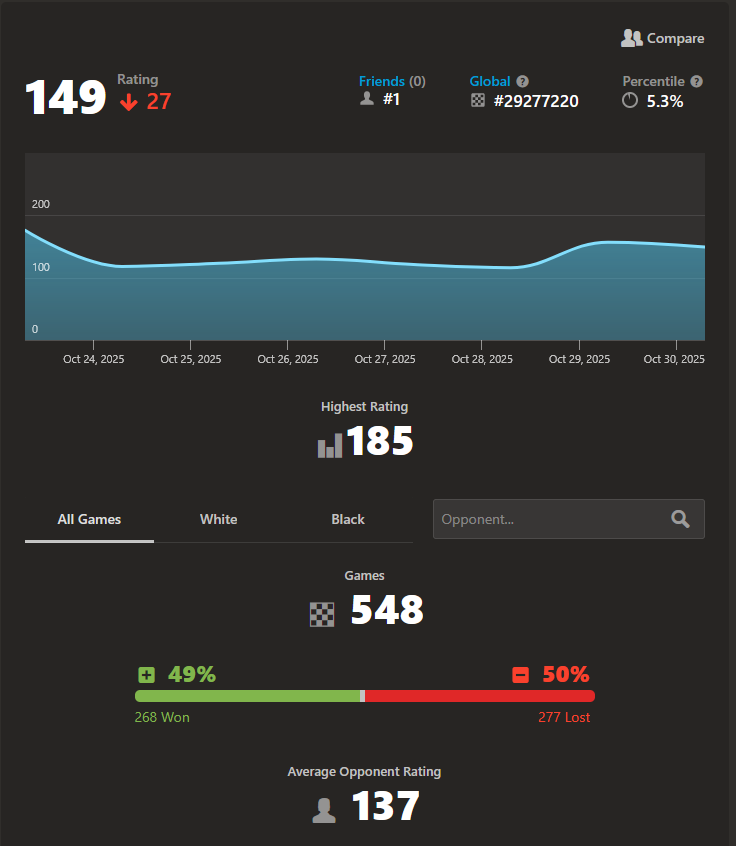This screenshot has width=736, height=846.
Task: Click the Oct 29, 2025 axis label
Action: [x=579, y=359]
